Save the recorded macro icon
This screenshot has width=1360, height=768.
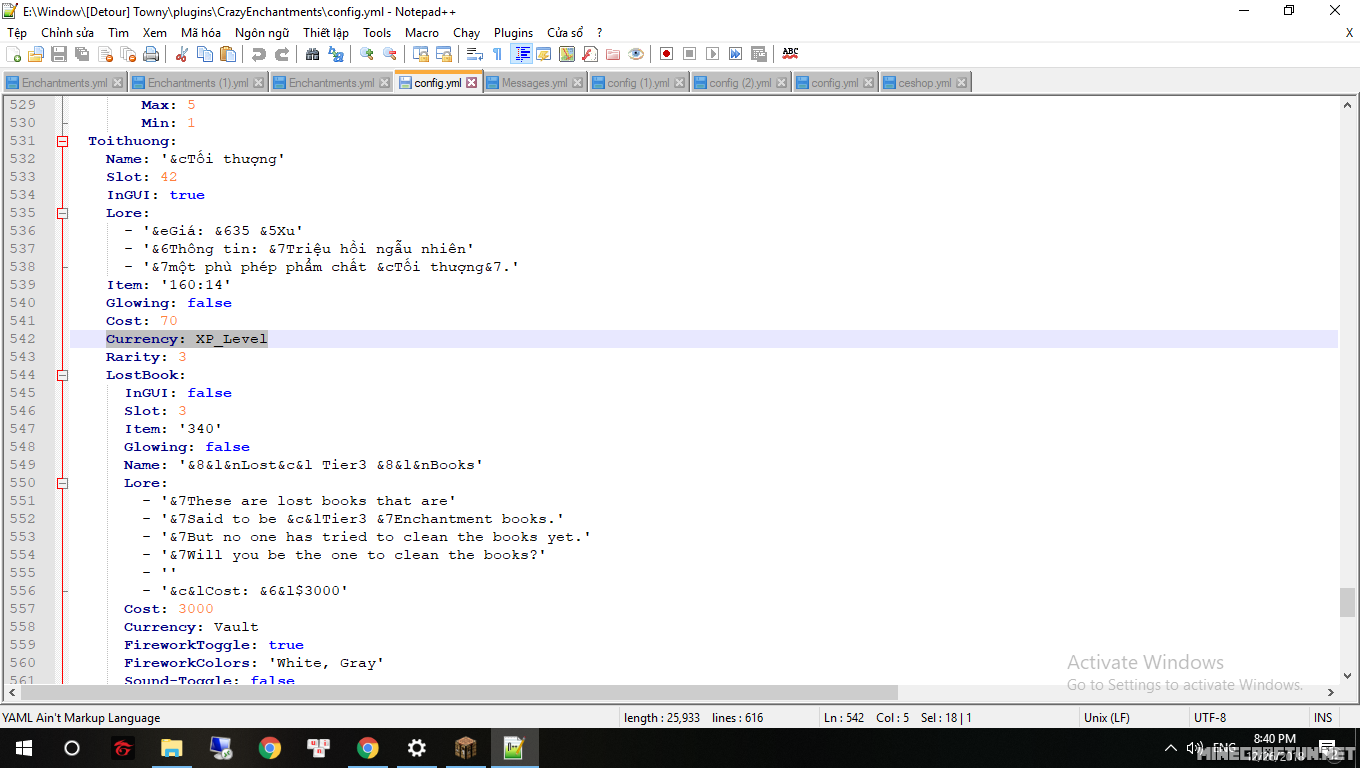click(x=758, y=54)
